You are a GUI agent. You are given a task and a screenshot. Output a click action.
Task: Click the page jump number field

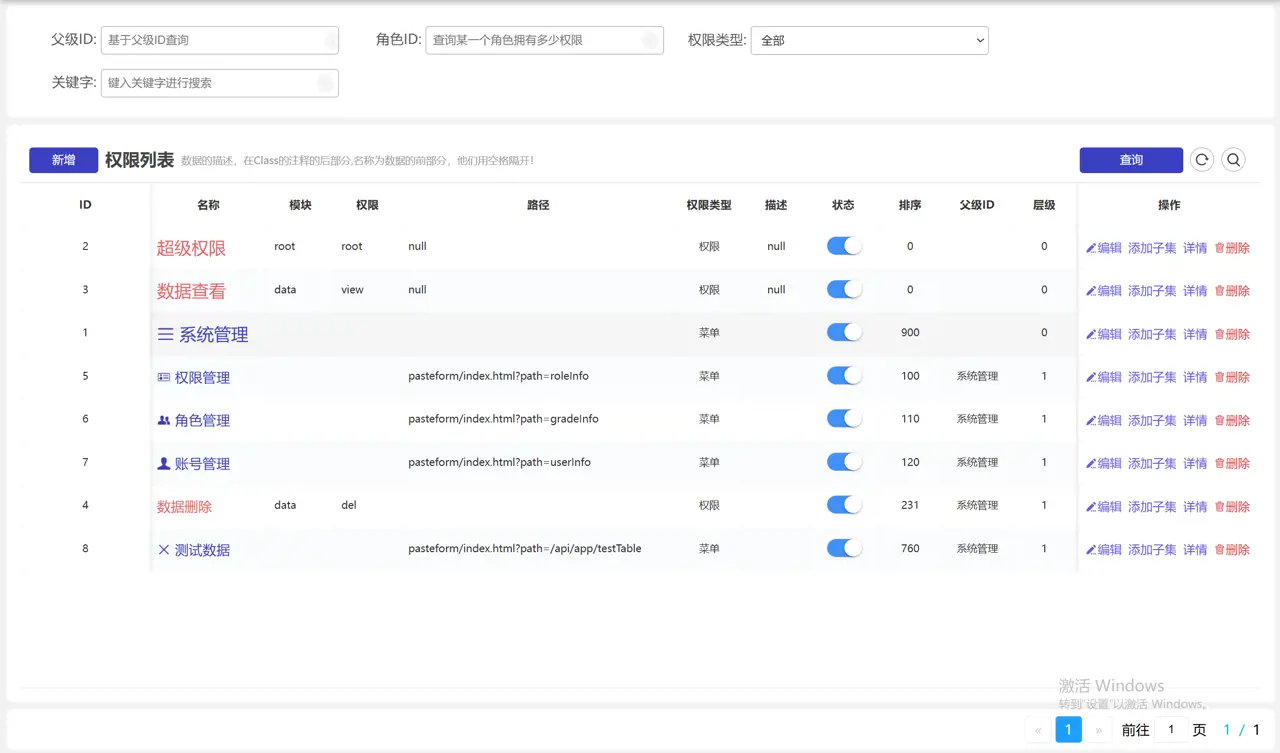[1171, 730]
